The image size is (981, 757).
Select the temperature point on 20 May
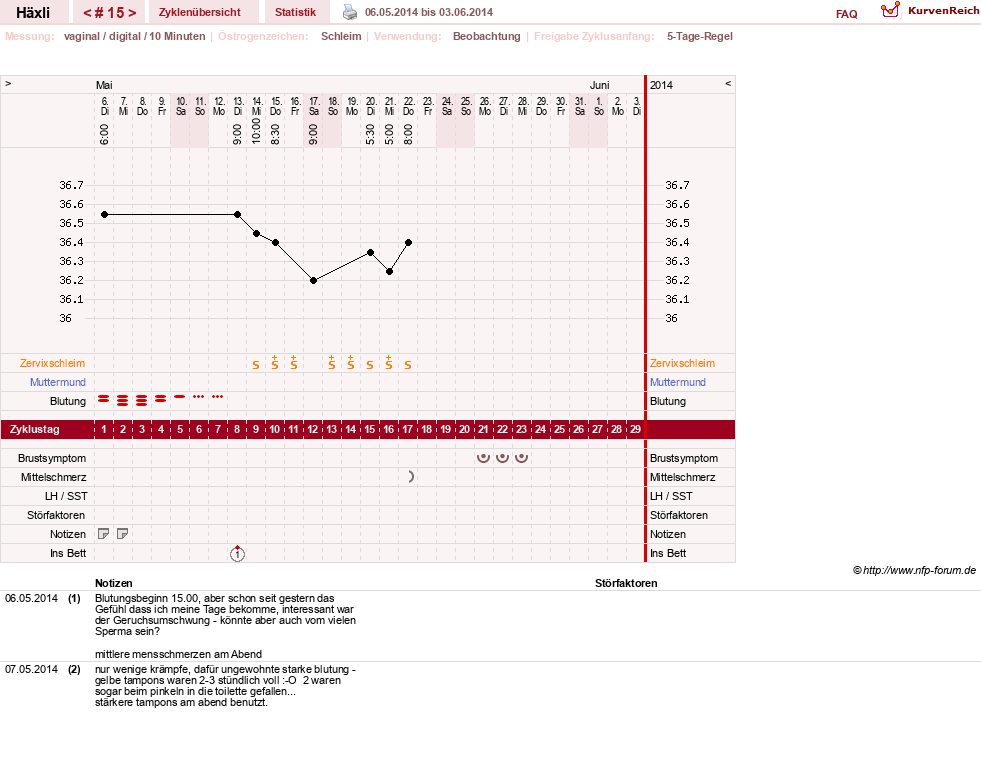coord(370,252)
